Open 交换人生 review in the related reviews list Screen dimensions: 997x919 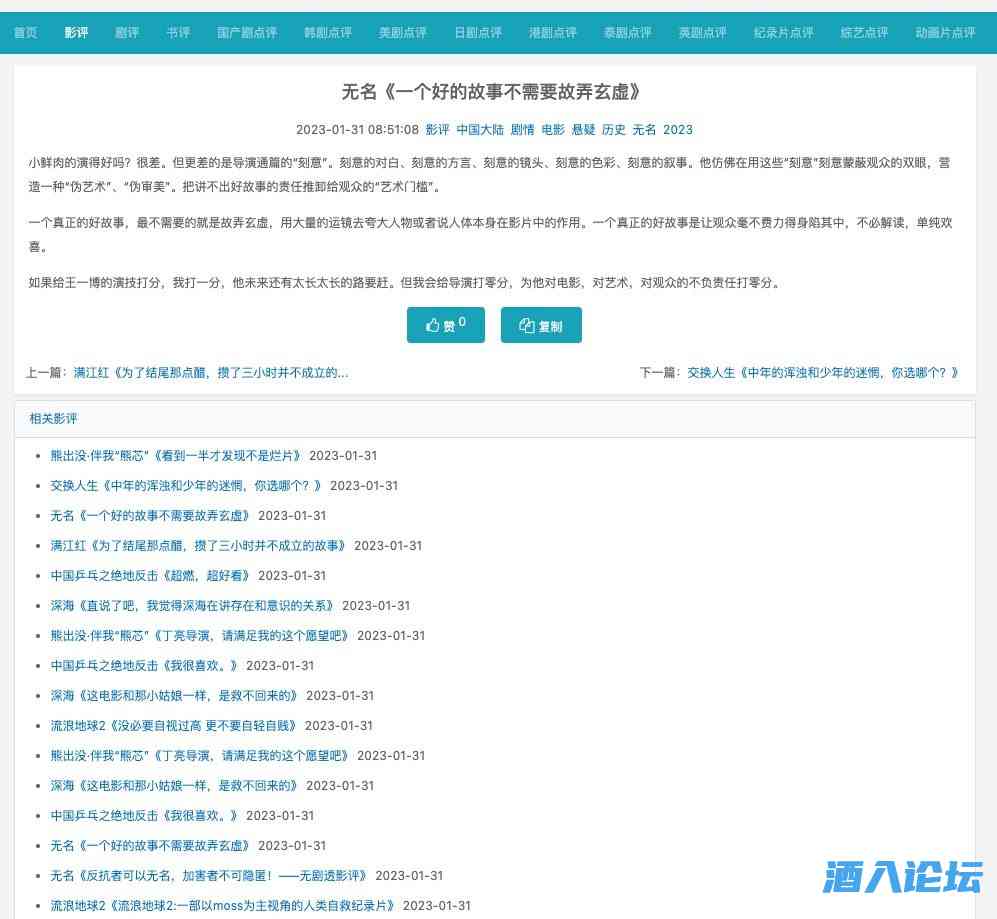click(x=186, y=485)
